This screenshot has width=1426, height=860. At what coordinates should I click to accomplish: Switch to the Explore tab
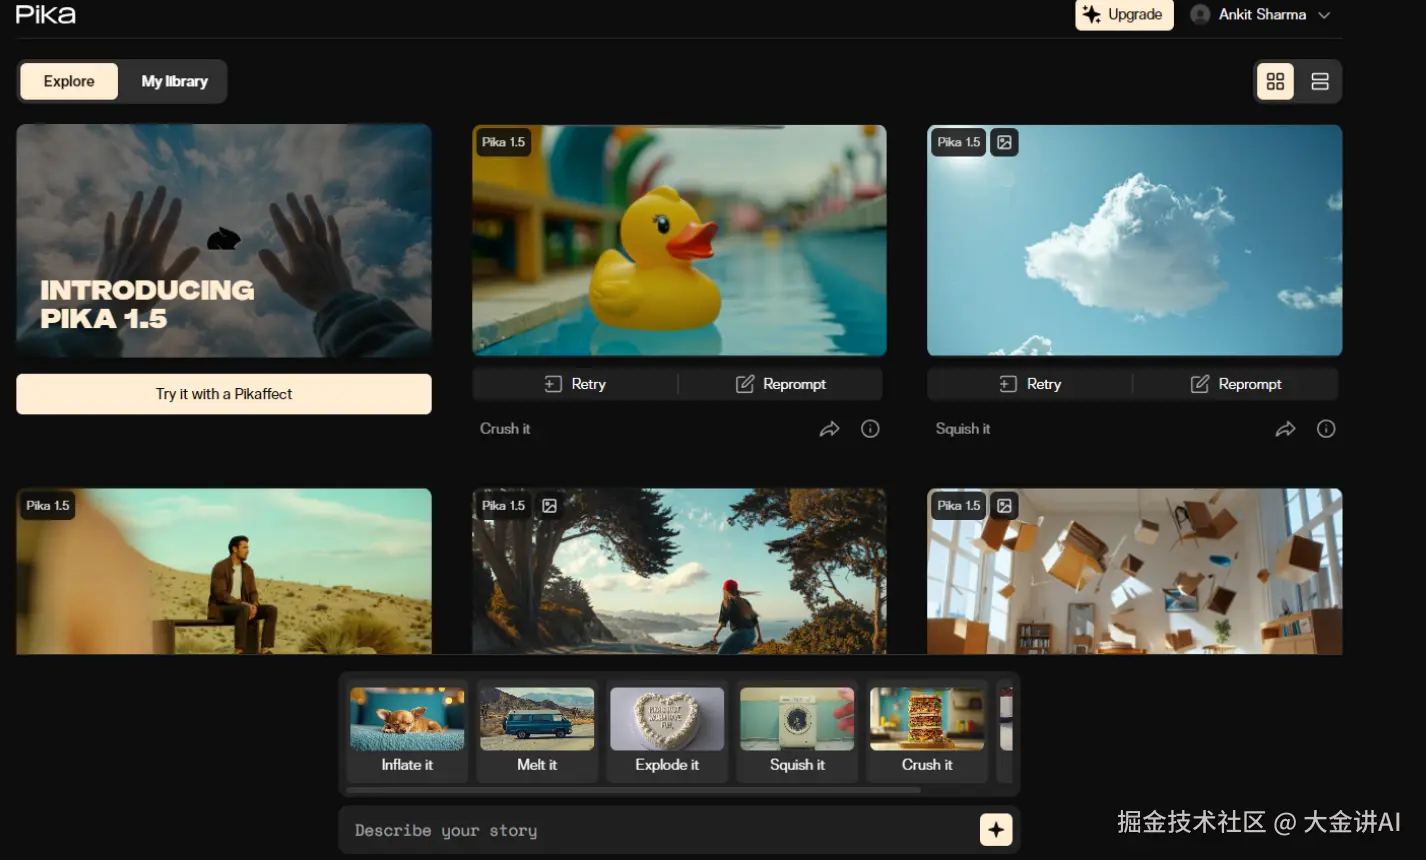pyautogui.click(x=69, y=81)
